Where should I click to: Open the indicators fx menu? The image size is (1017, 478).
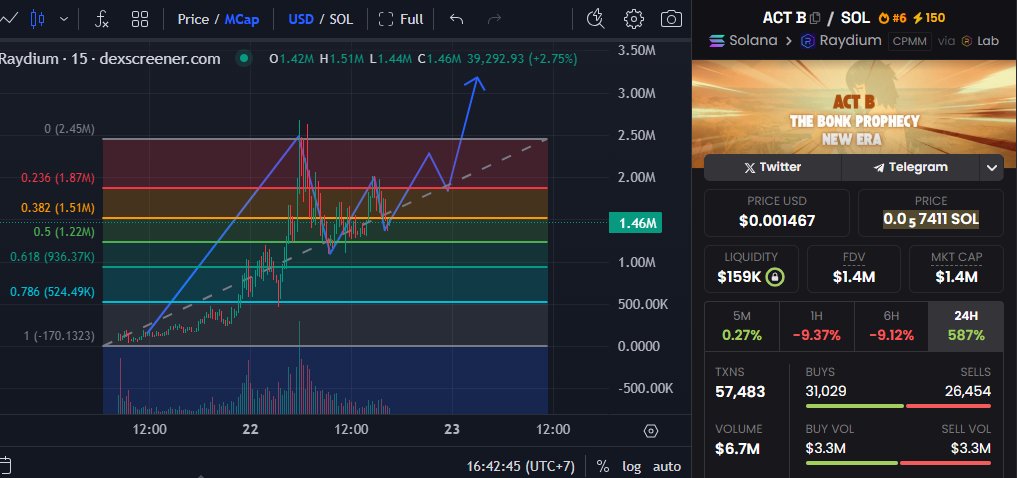pos(102,19)
